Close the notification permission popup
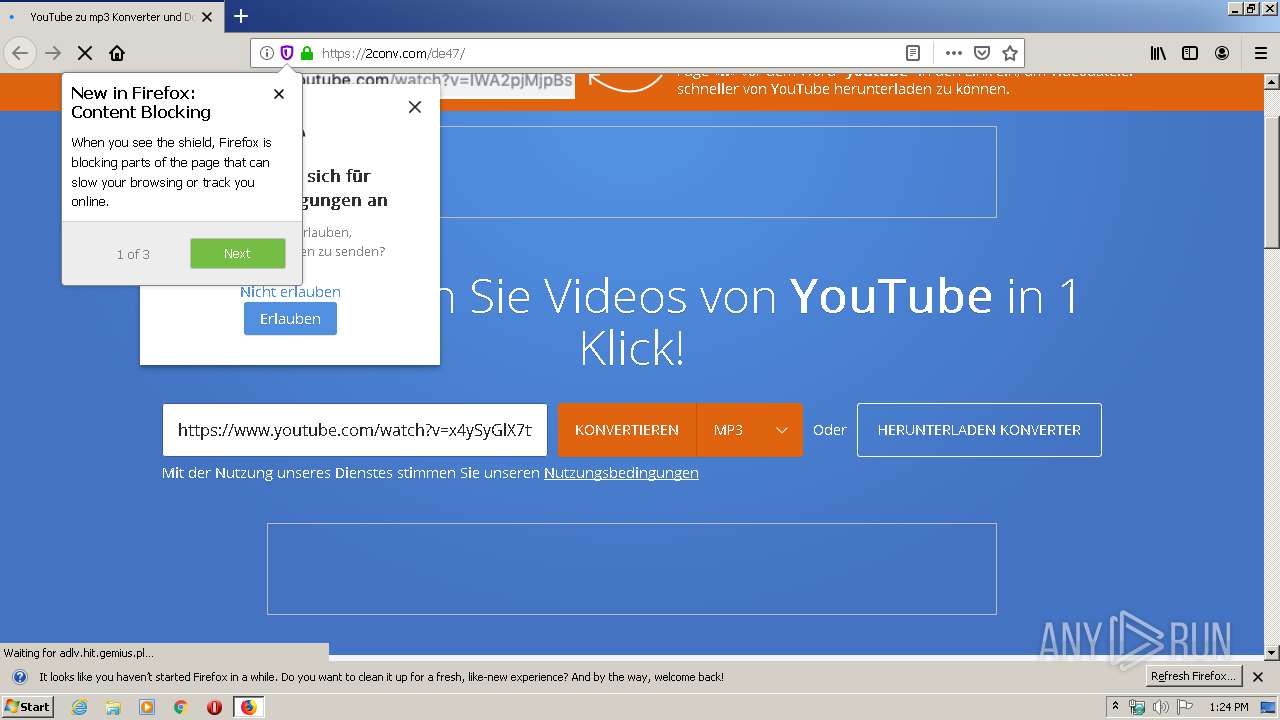Screen dimensions: 1280x720 tap(415, 107)
